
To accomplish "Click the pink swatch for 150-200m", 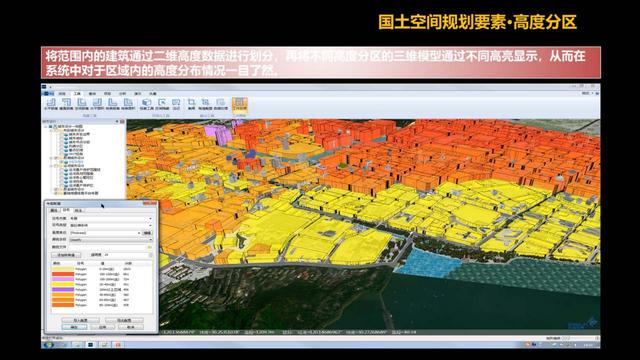I will tap(63, 279).
